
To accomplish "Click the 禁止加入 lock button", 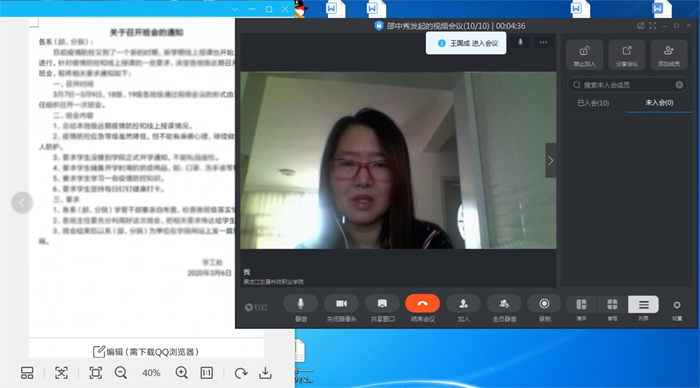I will pyautogui.click(x=584, y=55).
